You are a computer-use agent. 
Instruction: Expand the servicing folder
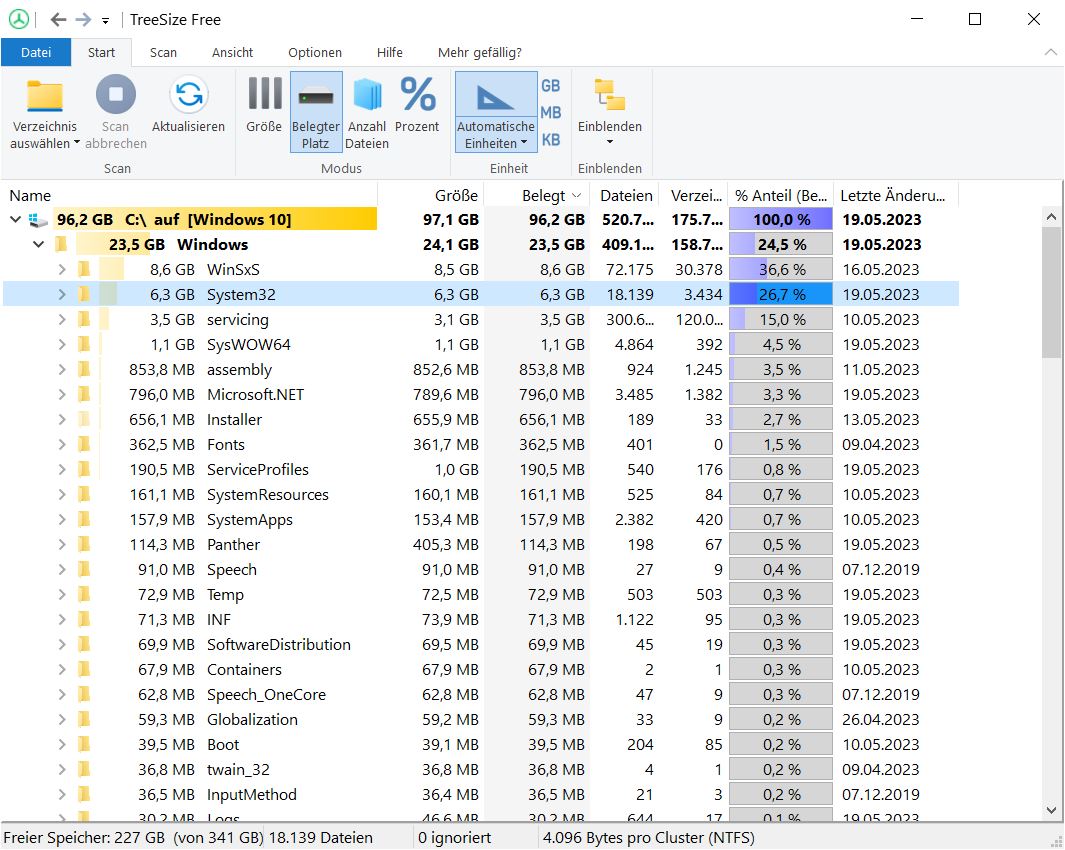click(62, 319)
